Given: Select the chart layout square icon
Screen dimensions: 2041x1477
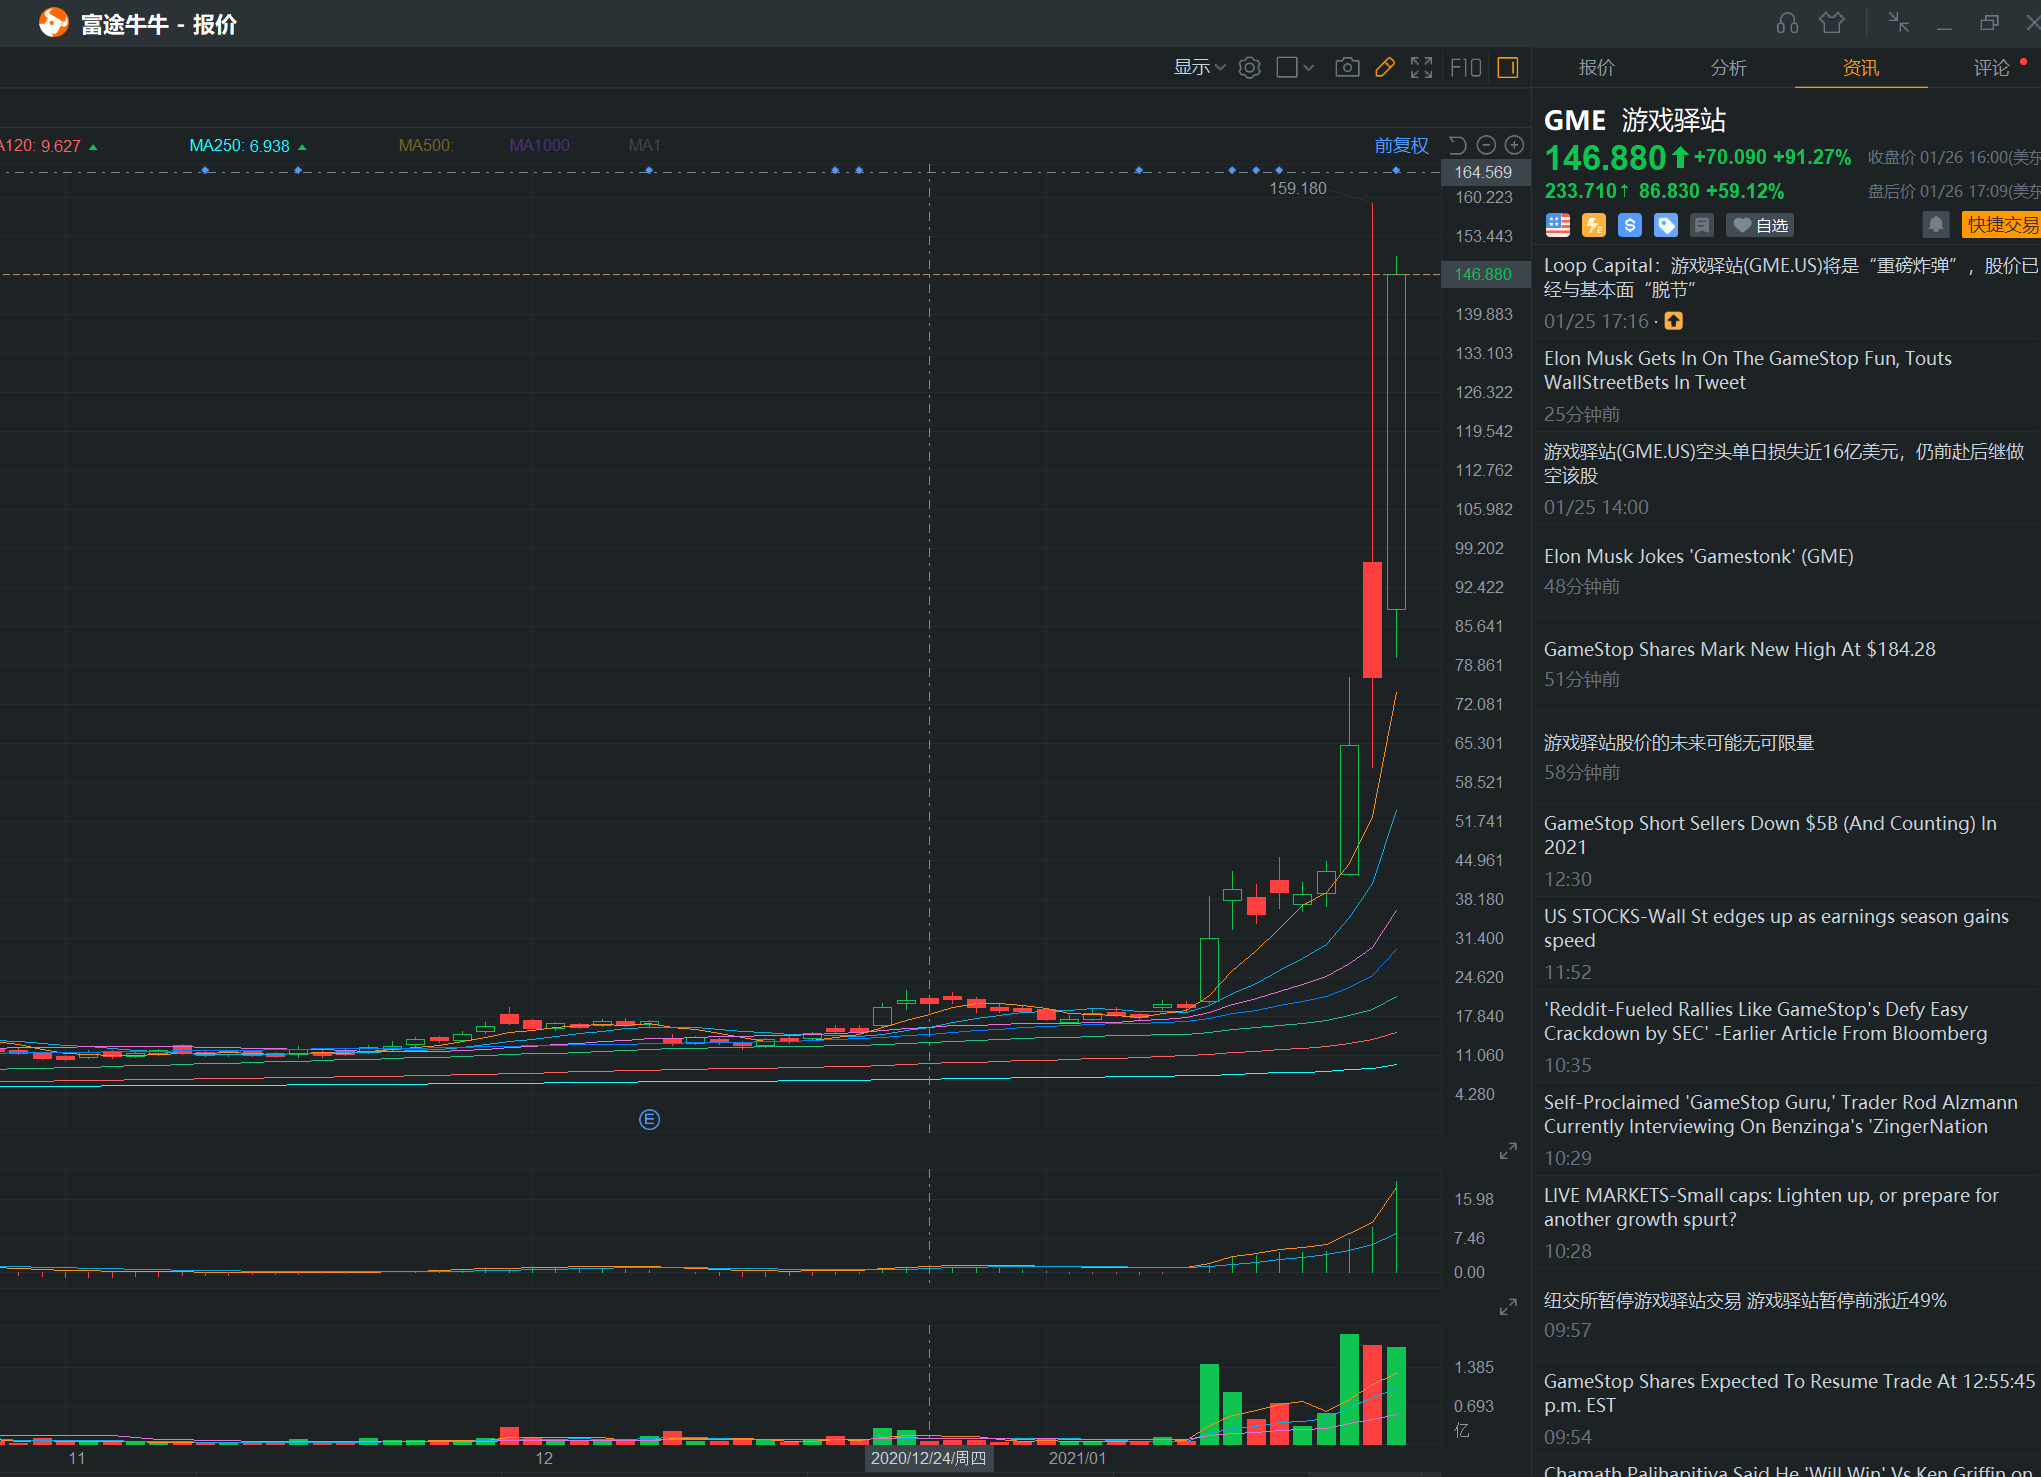Looking at the screenshot, I should point(1287,67).
